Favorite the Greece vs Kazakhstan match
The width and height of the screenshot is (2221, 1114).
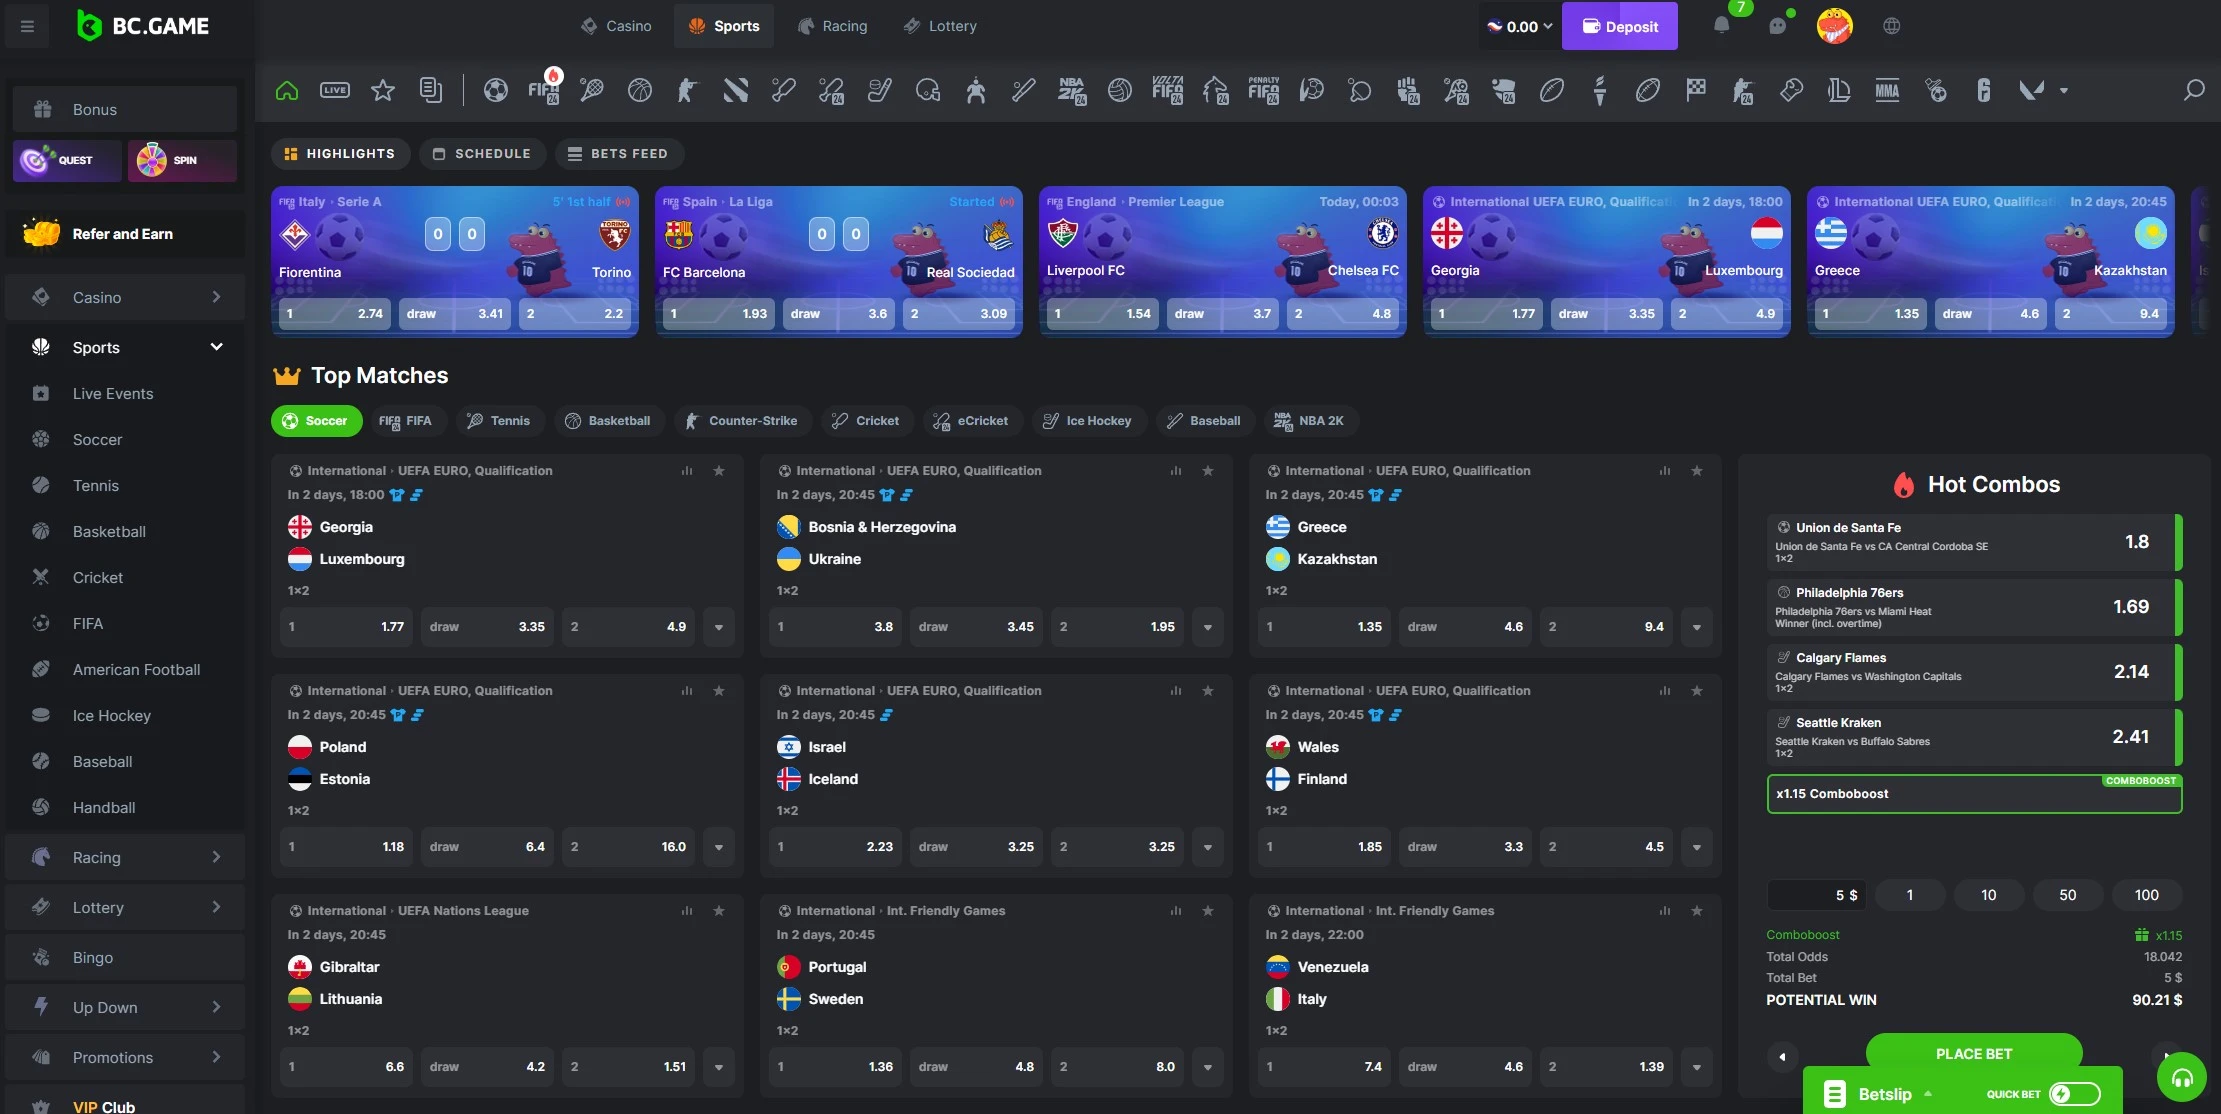click(x=1697, y=470)
